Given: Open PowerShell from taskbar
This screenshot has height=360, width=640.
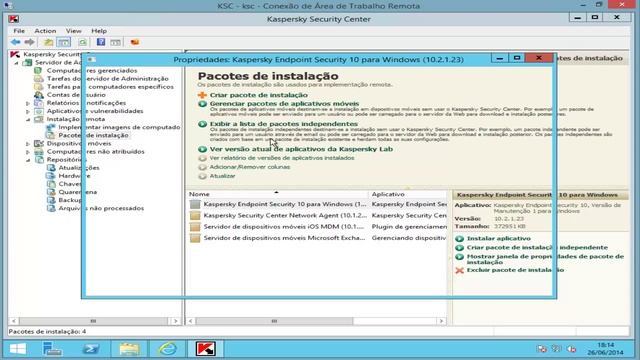Looking at the screenshot, I should pos(91,349).
